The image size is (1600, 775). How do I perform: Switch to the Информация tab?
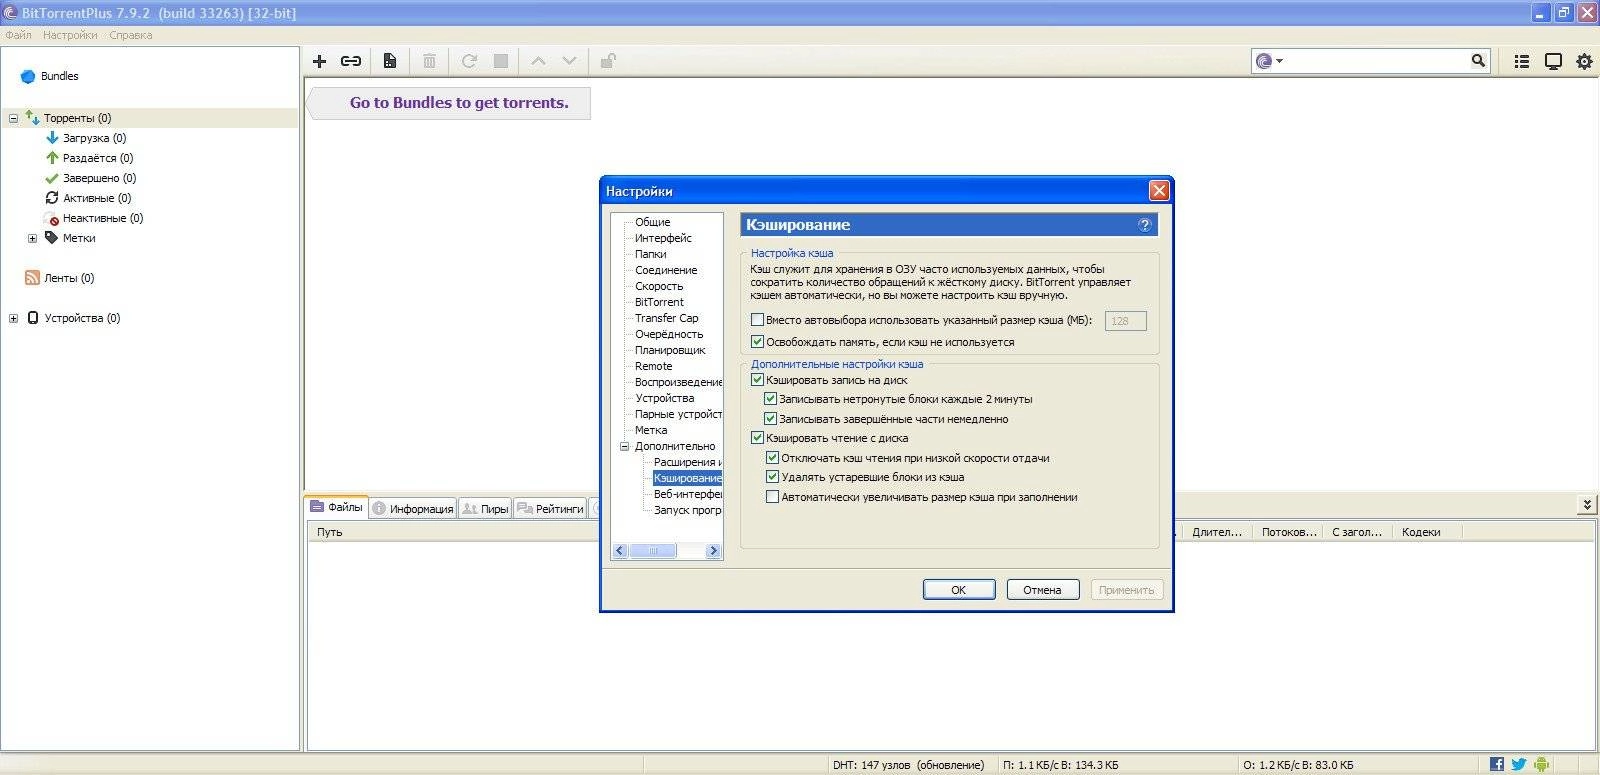413,508
